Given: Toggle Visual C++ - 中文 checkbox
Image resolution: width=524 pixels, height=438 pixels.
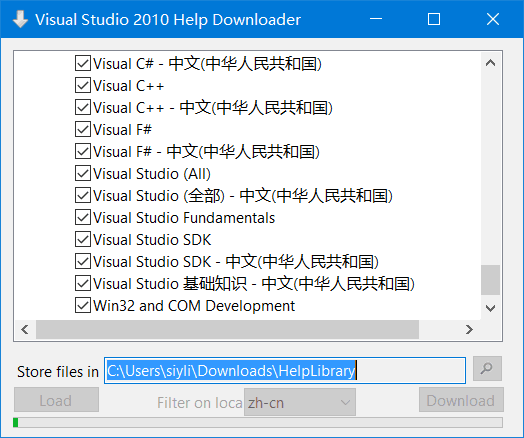Looking at the screenshot, I should coord(83,108).
